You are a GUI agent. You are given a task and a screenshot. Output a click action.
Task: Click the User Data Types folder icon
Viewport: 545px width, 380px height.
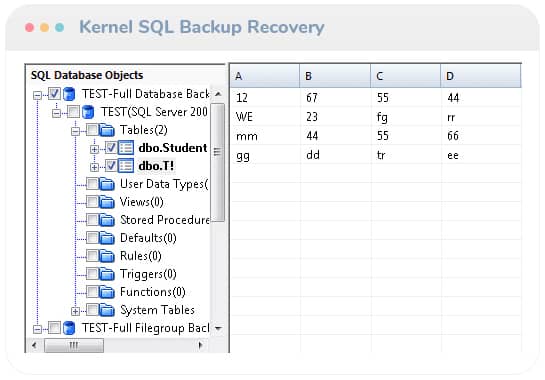point(107,184)
